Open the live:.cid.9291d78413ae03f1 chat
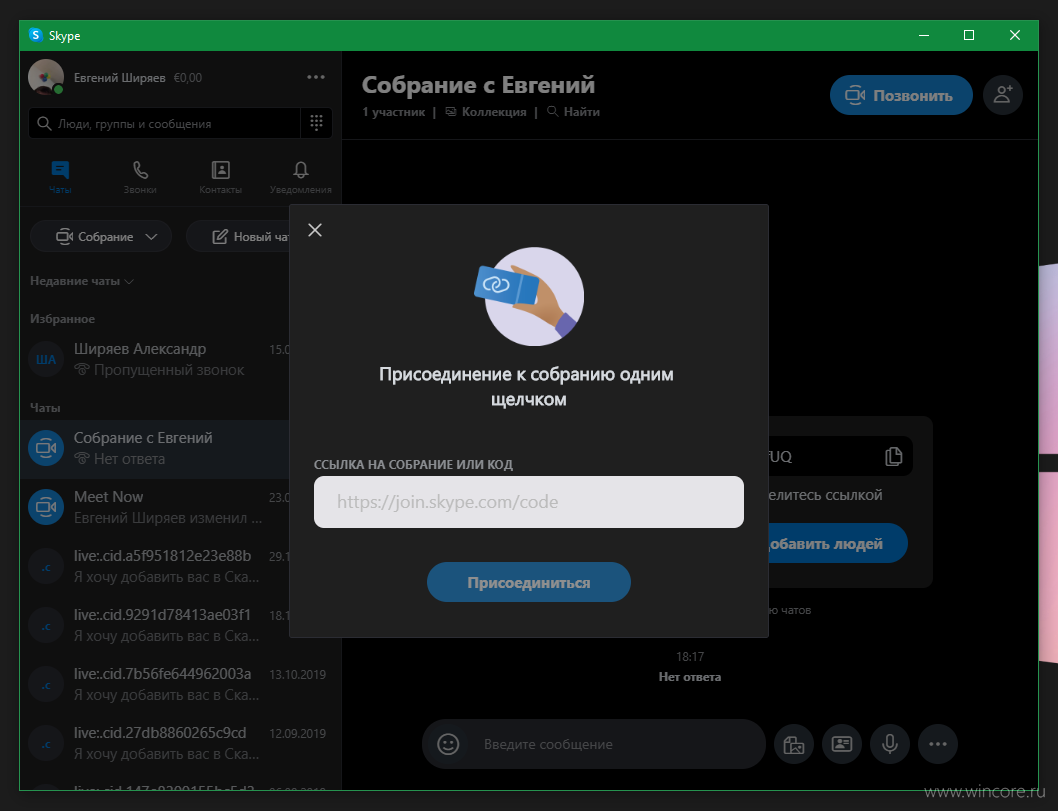Image resolution: width=1058 pixels, height=811 pixels. point(155,625)
